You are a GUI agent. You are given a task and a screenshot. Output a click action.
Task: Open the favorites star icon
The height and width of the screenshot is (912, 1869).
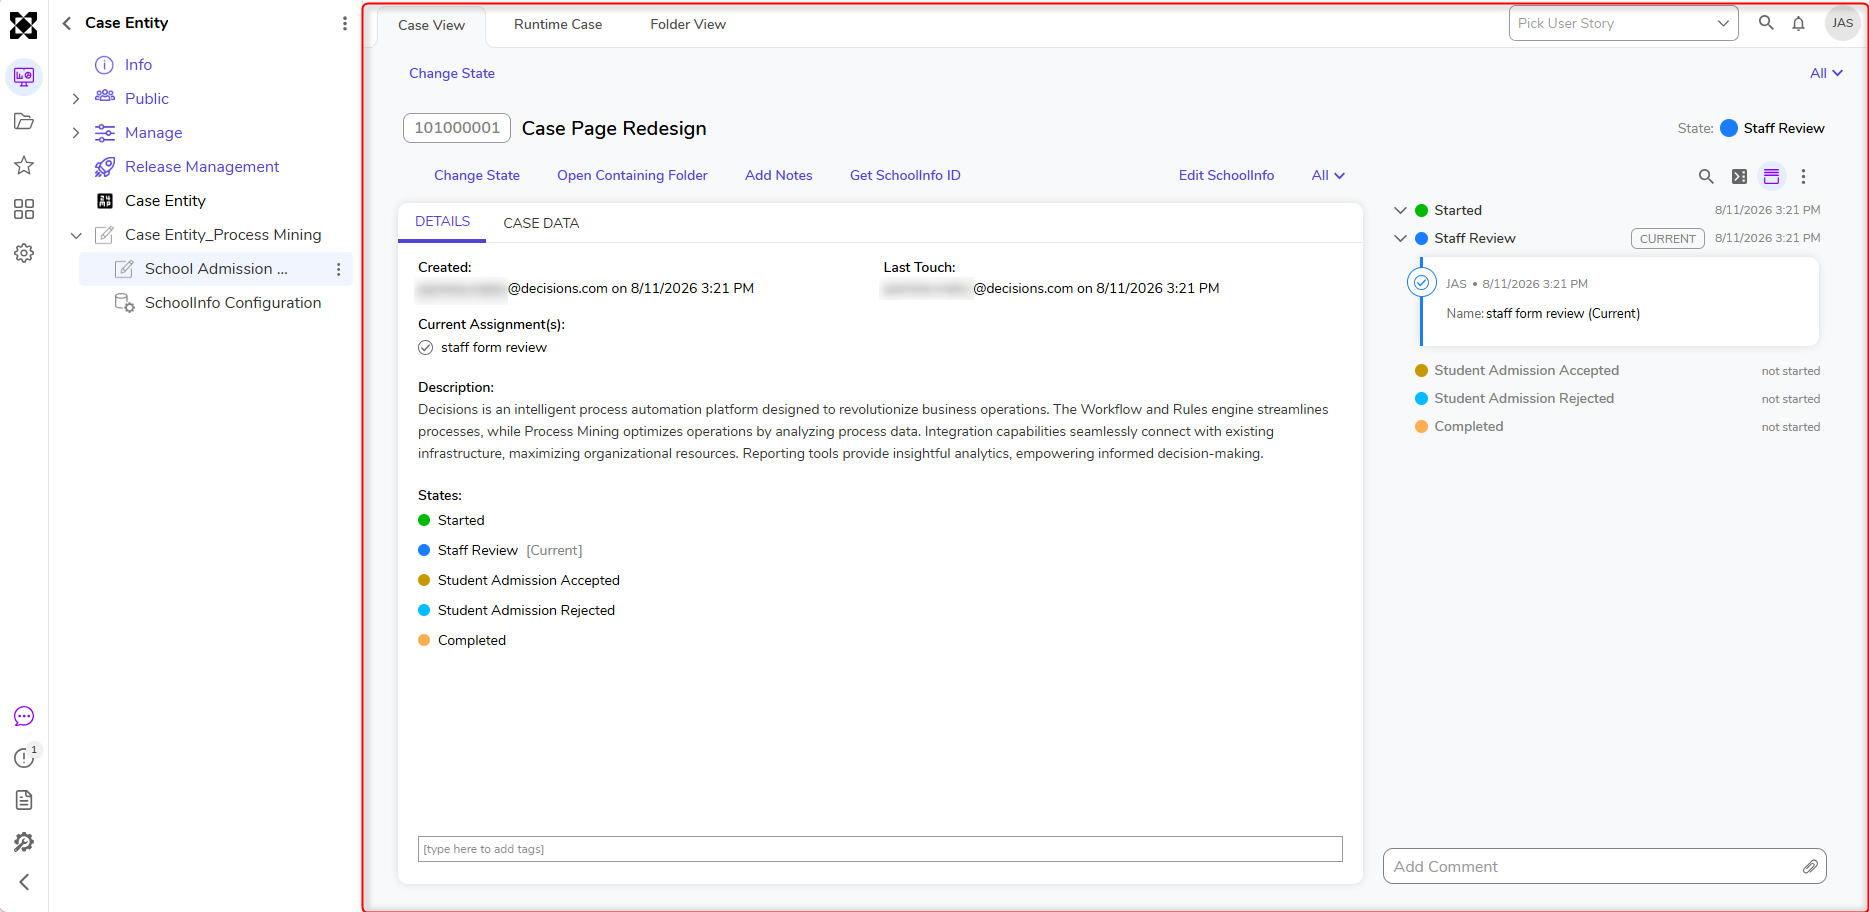point(24,165)
